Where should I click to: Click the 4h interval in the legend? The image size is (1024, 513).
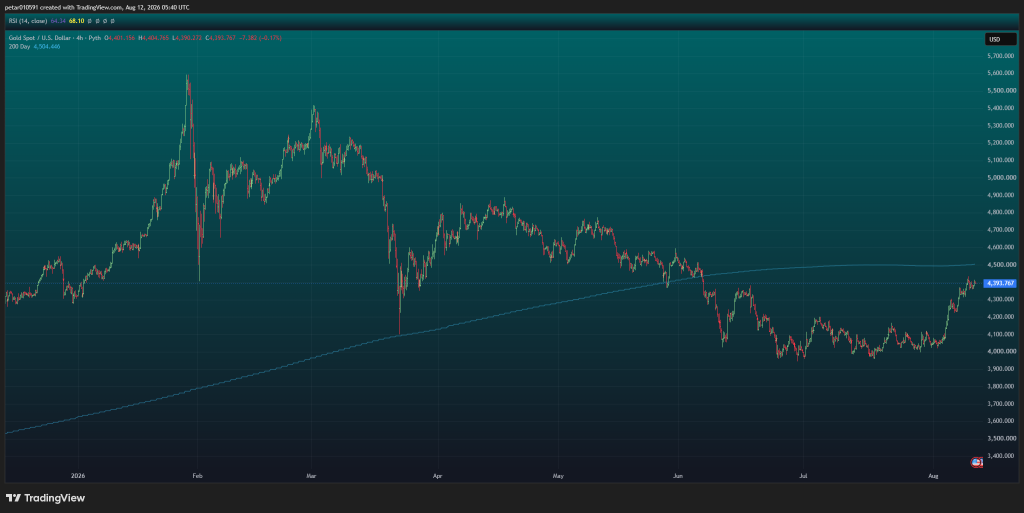click(80, 38)
